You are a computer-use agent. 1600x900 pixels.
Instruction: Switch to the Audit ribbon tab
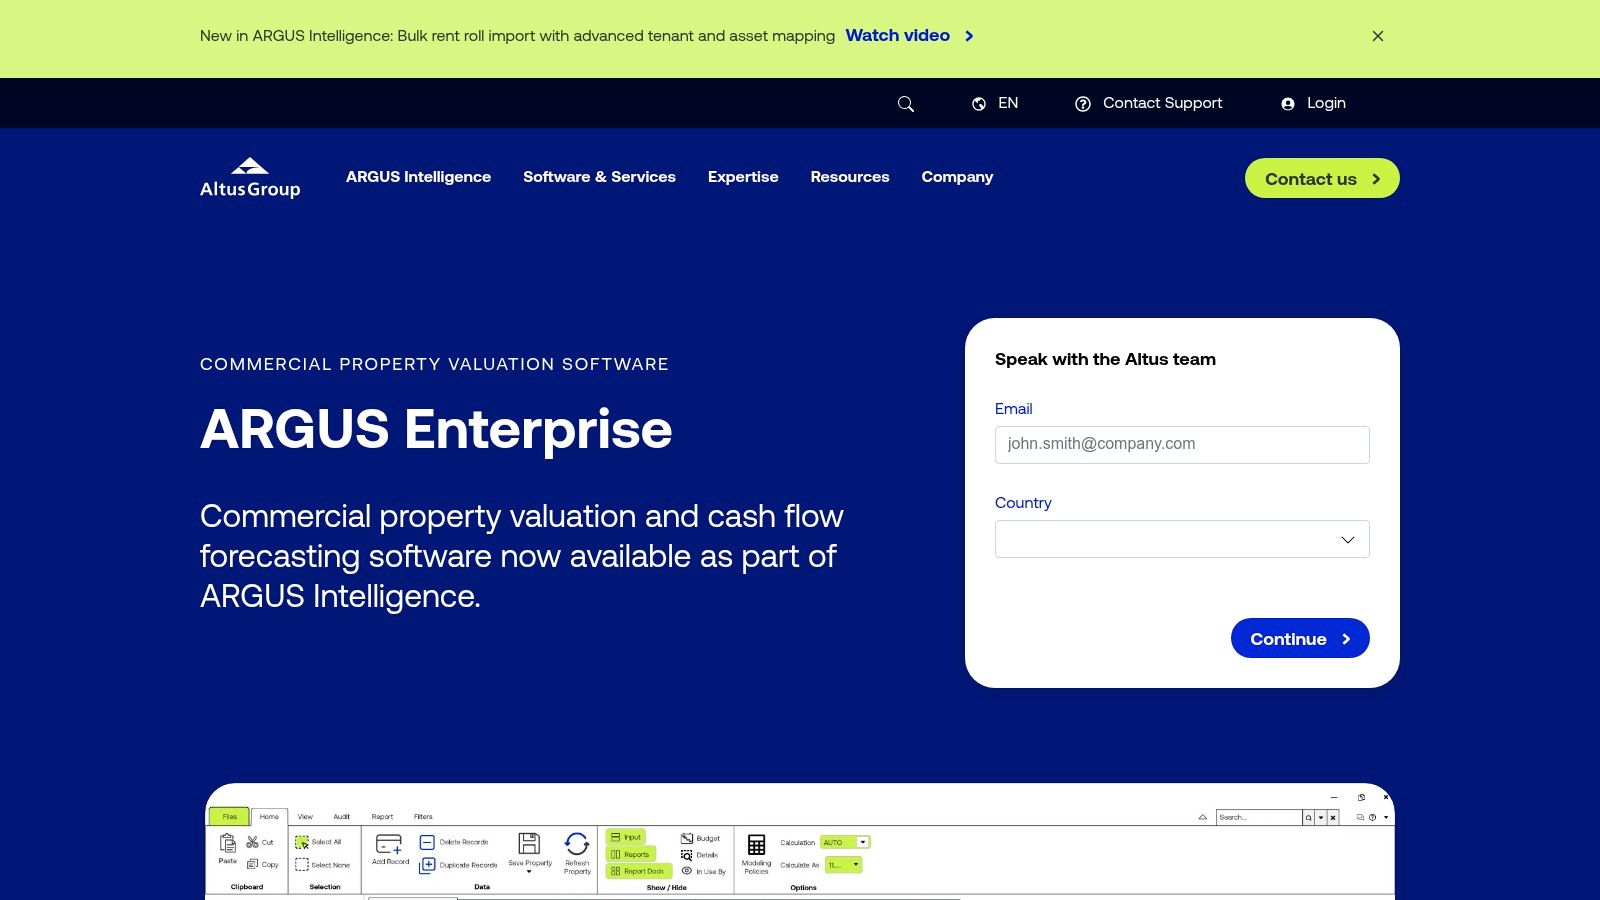341,816
